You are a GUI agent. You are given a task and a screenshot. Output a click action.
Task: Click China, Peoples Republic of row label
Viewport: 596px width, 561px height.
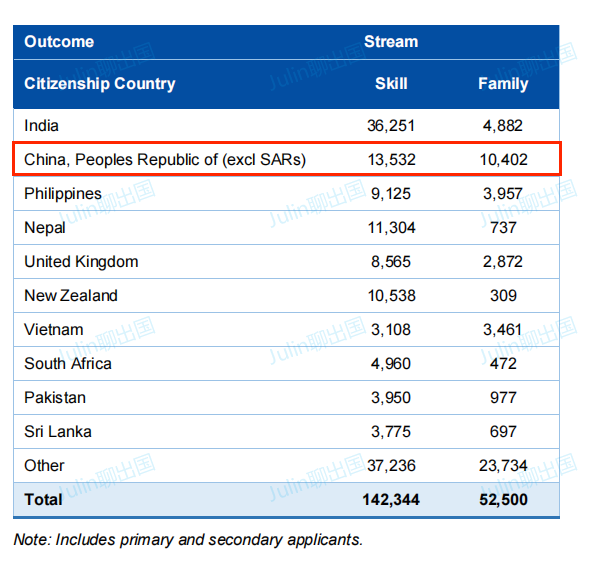click(165, 160)
